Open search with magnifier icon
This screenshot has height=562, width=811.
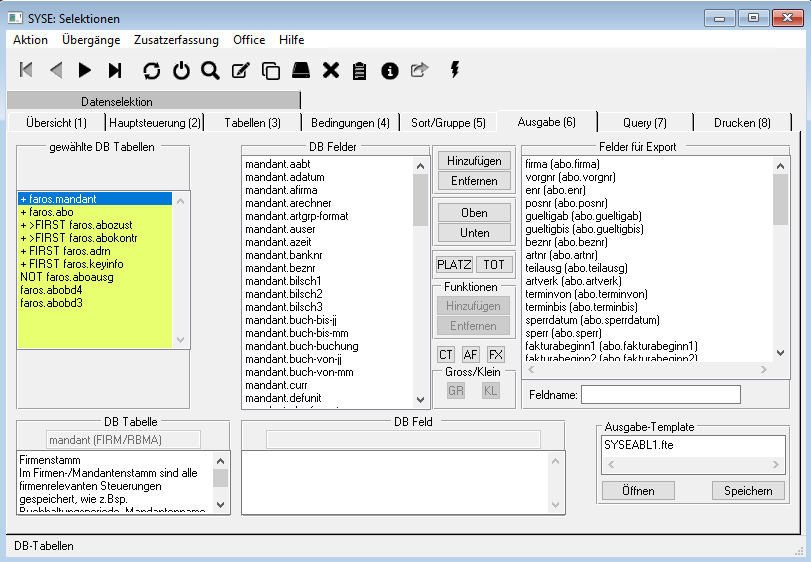coord(211,70)
